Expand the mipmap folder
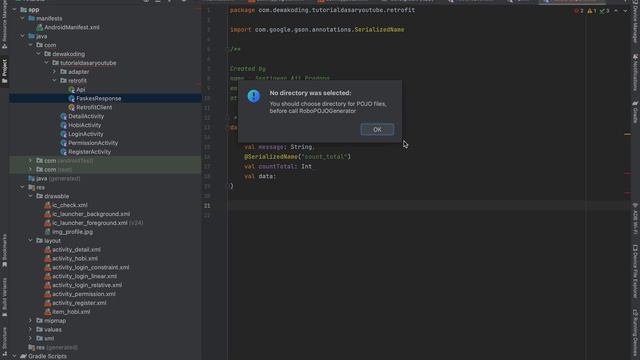 point(30,321)
